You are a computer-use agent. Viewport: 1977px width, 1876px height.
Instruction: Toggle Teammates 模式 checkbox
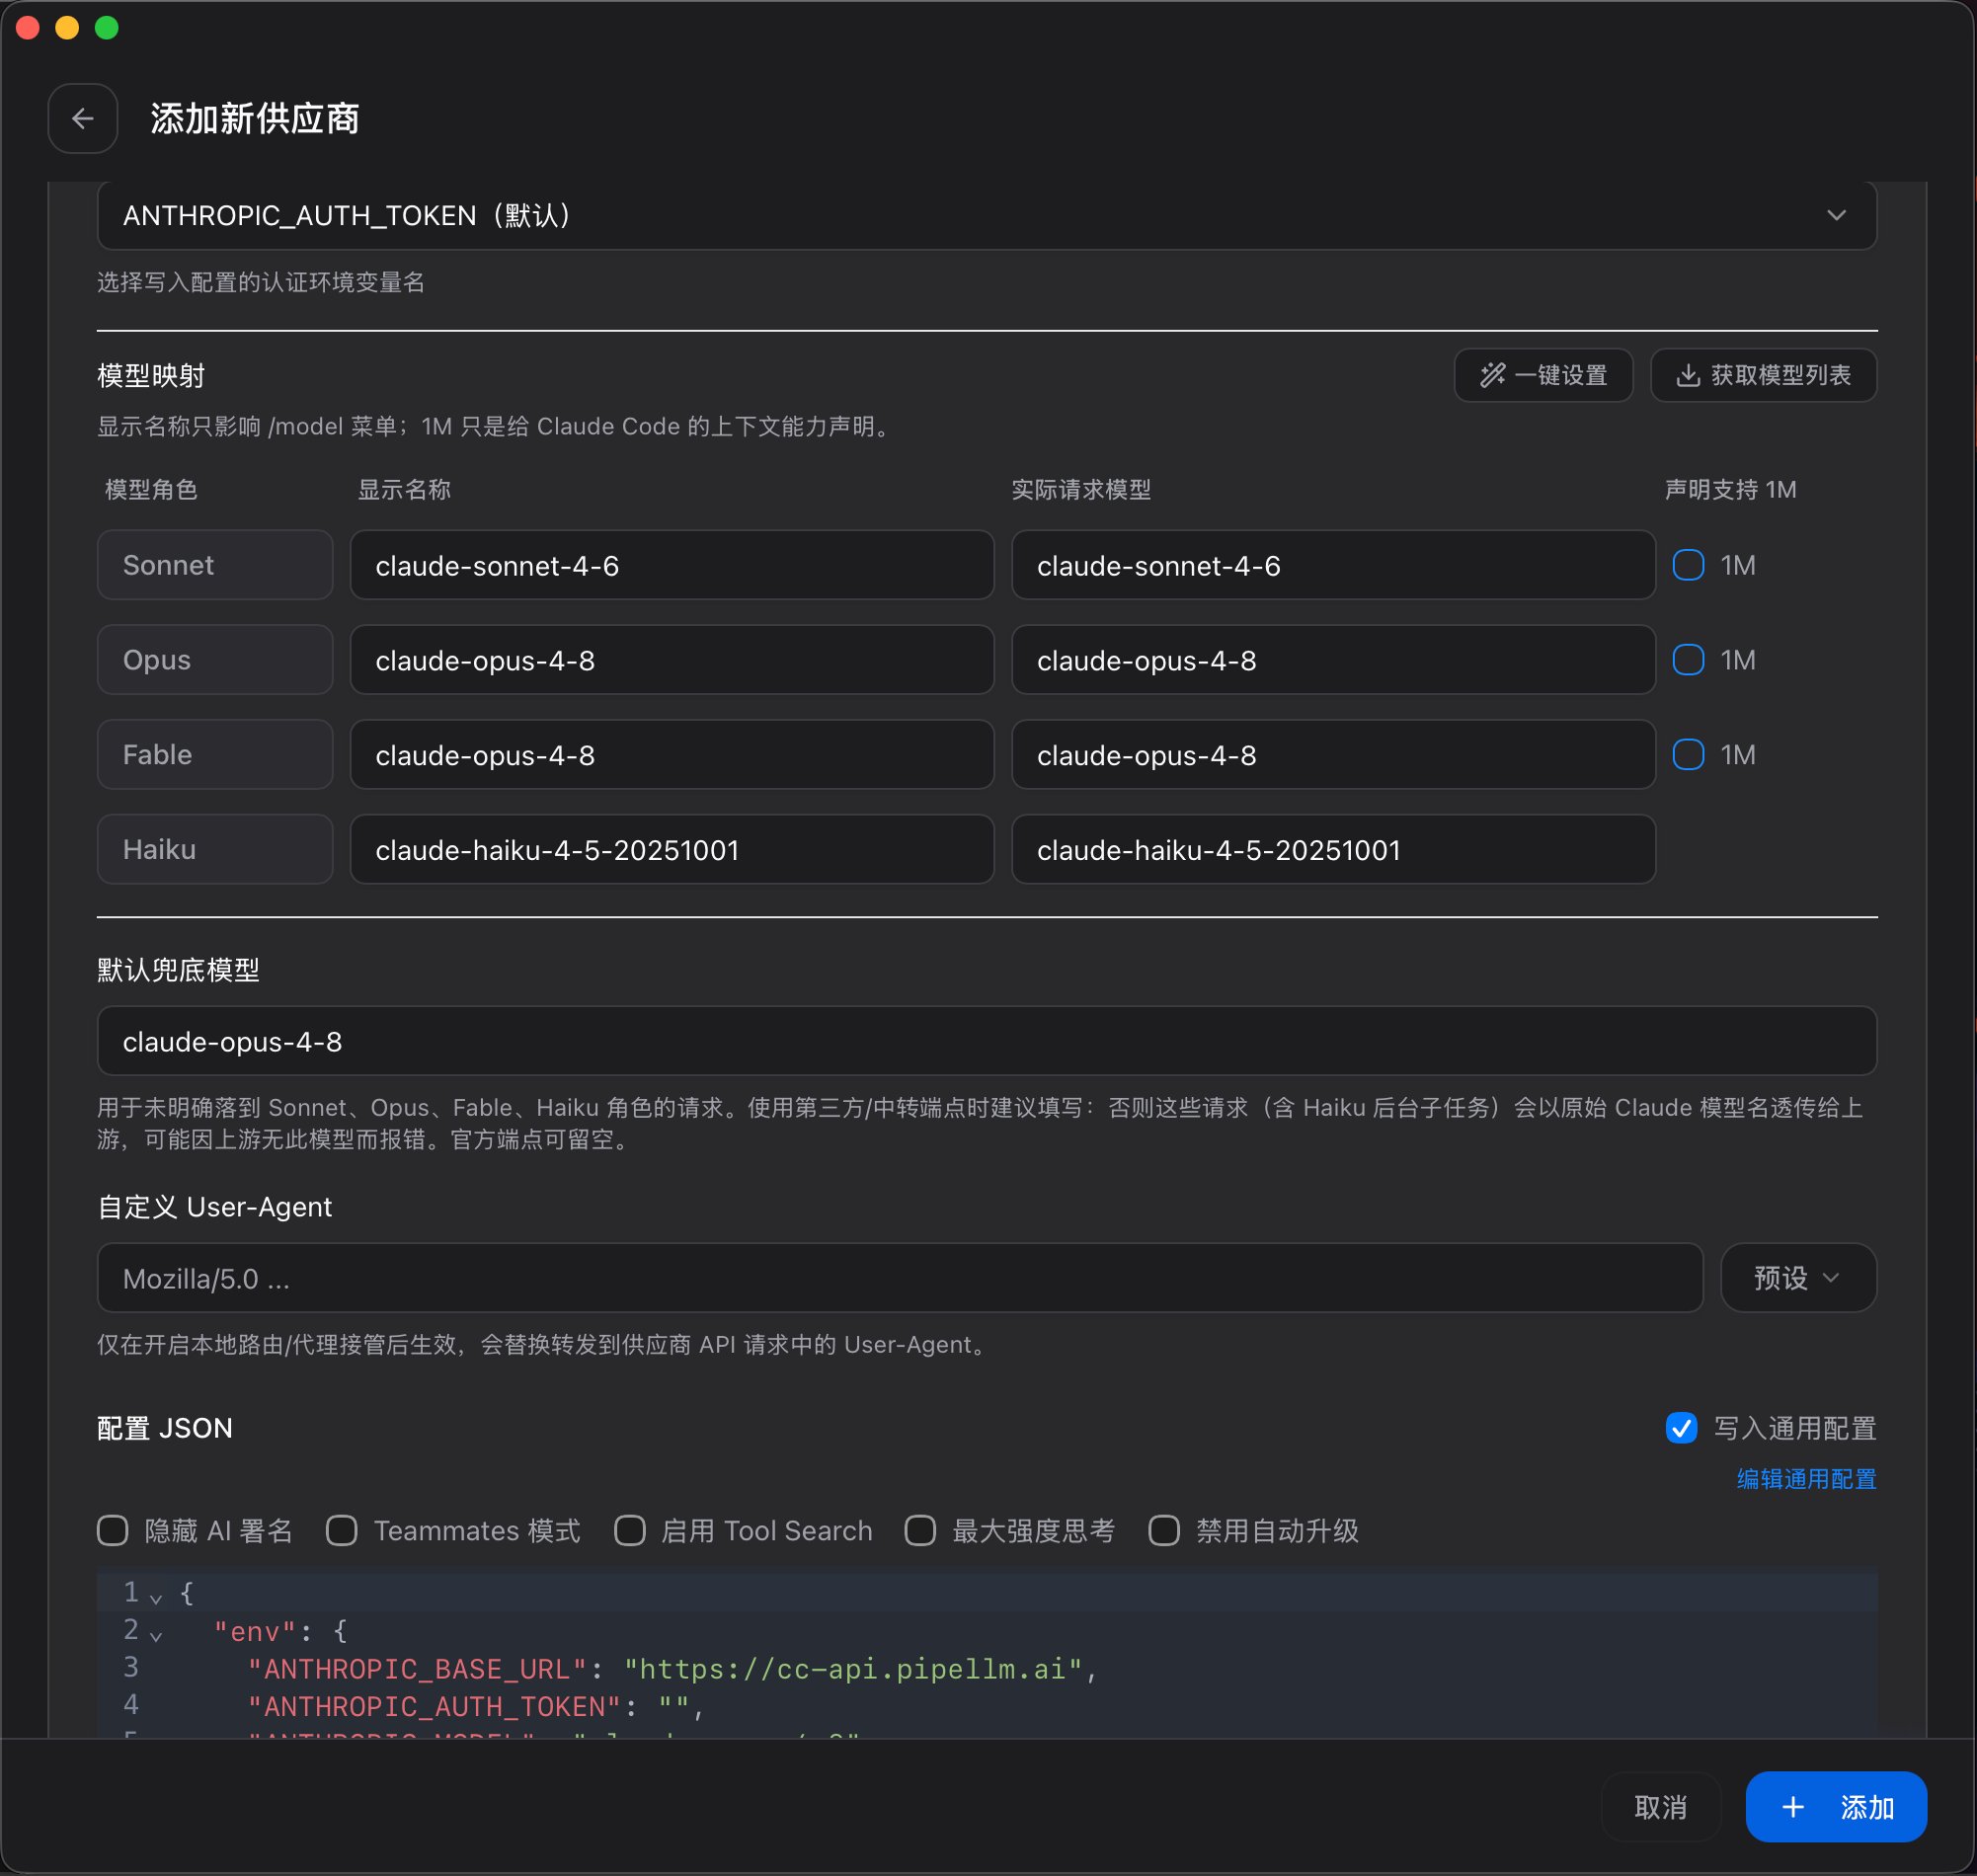click(x=342, y=1531)
